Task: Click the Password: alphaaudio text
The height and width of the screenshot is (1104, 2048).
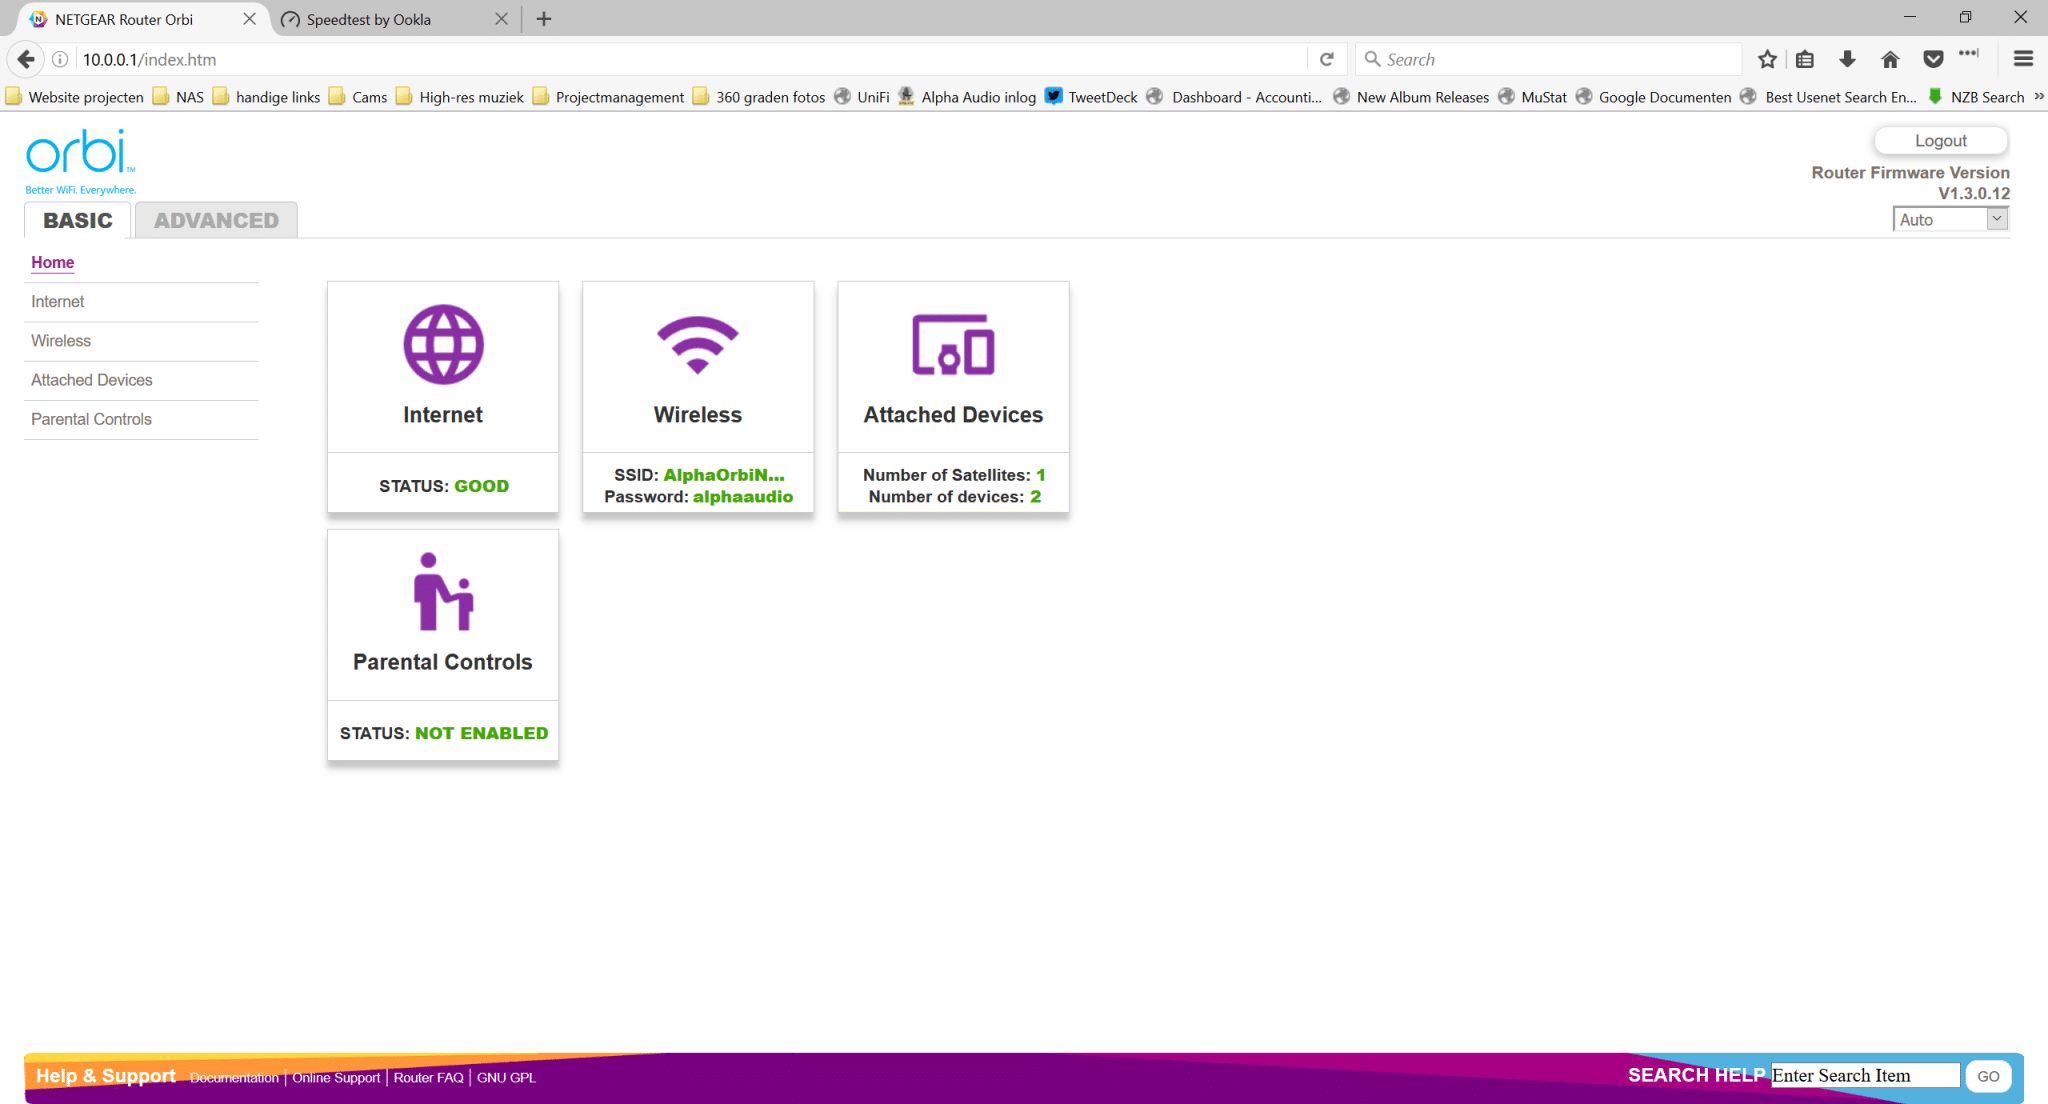Action: pyautogui.click(x=698, y=497)
